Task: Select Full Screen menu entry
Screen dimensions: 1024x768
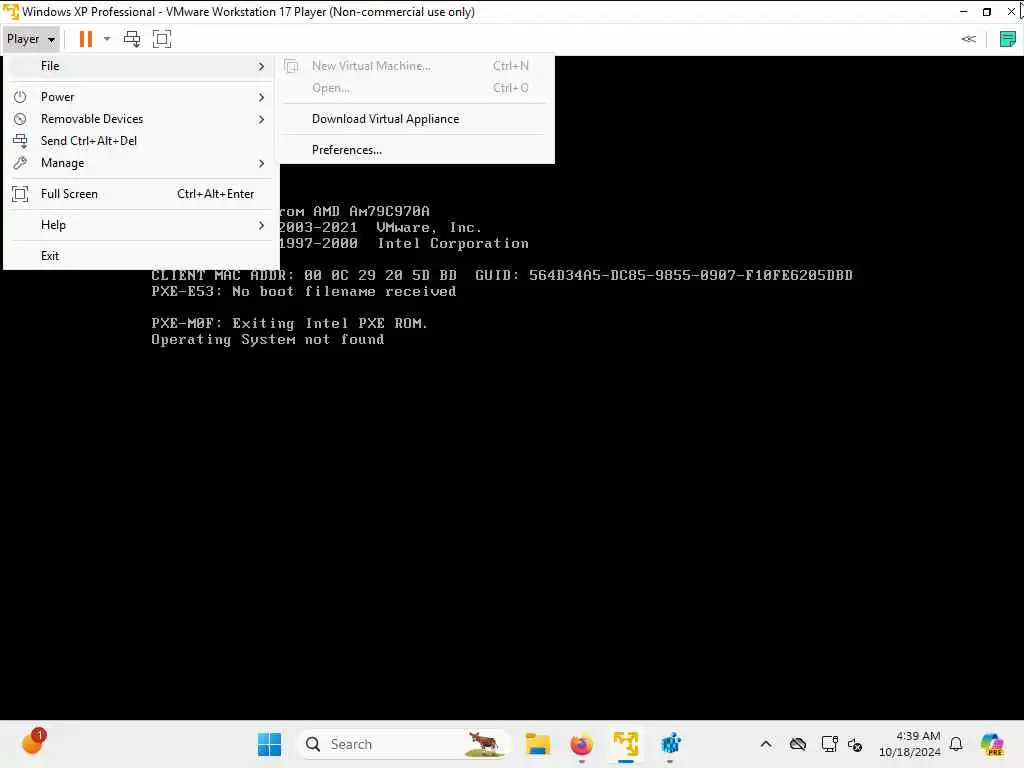Action: click(x=140, y=194)
